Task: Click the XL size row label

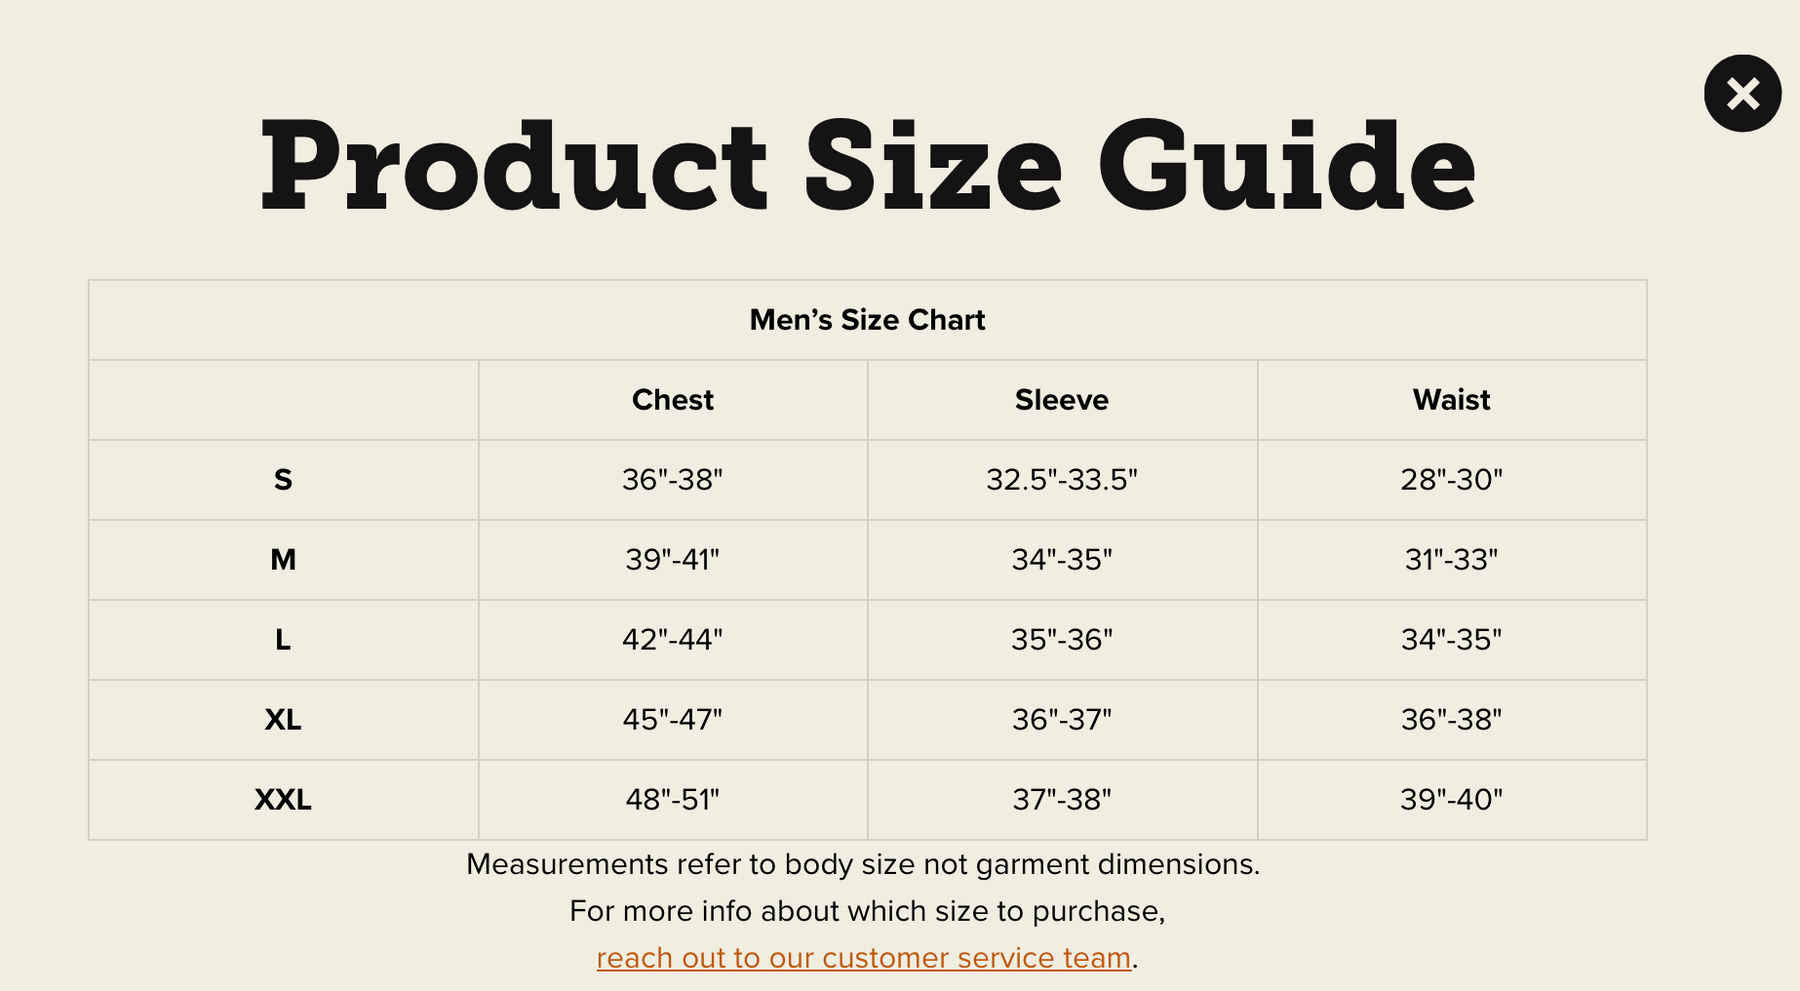Action: coord(283,720)
